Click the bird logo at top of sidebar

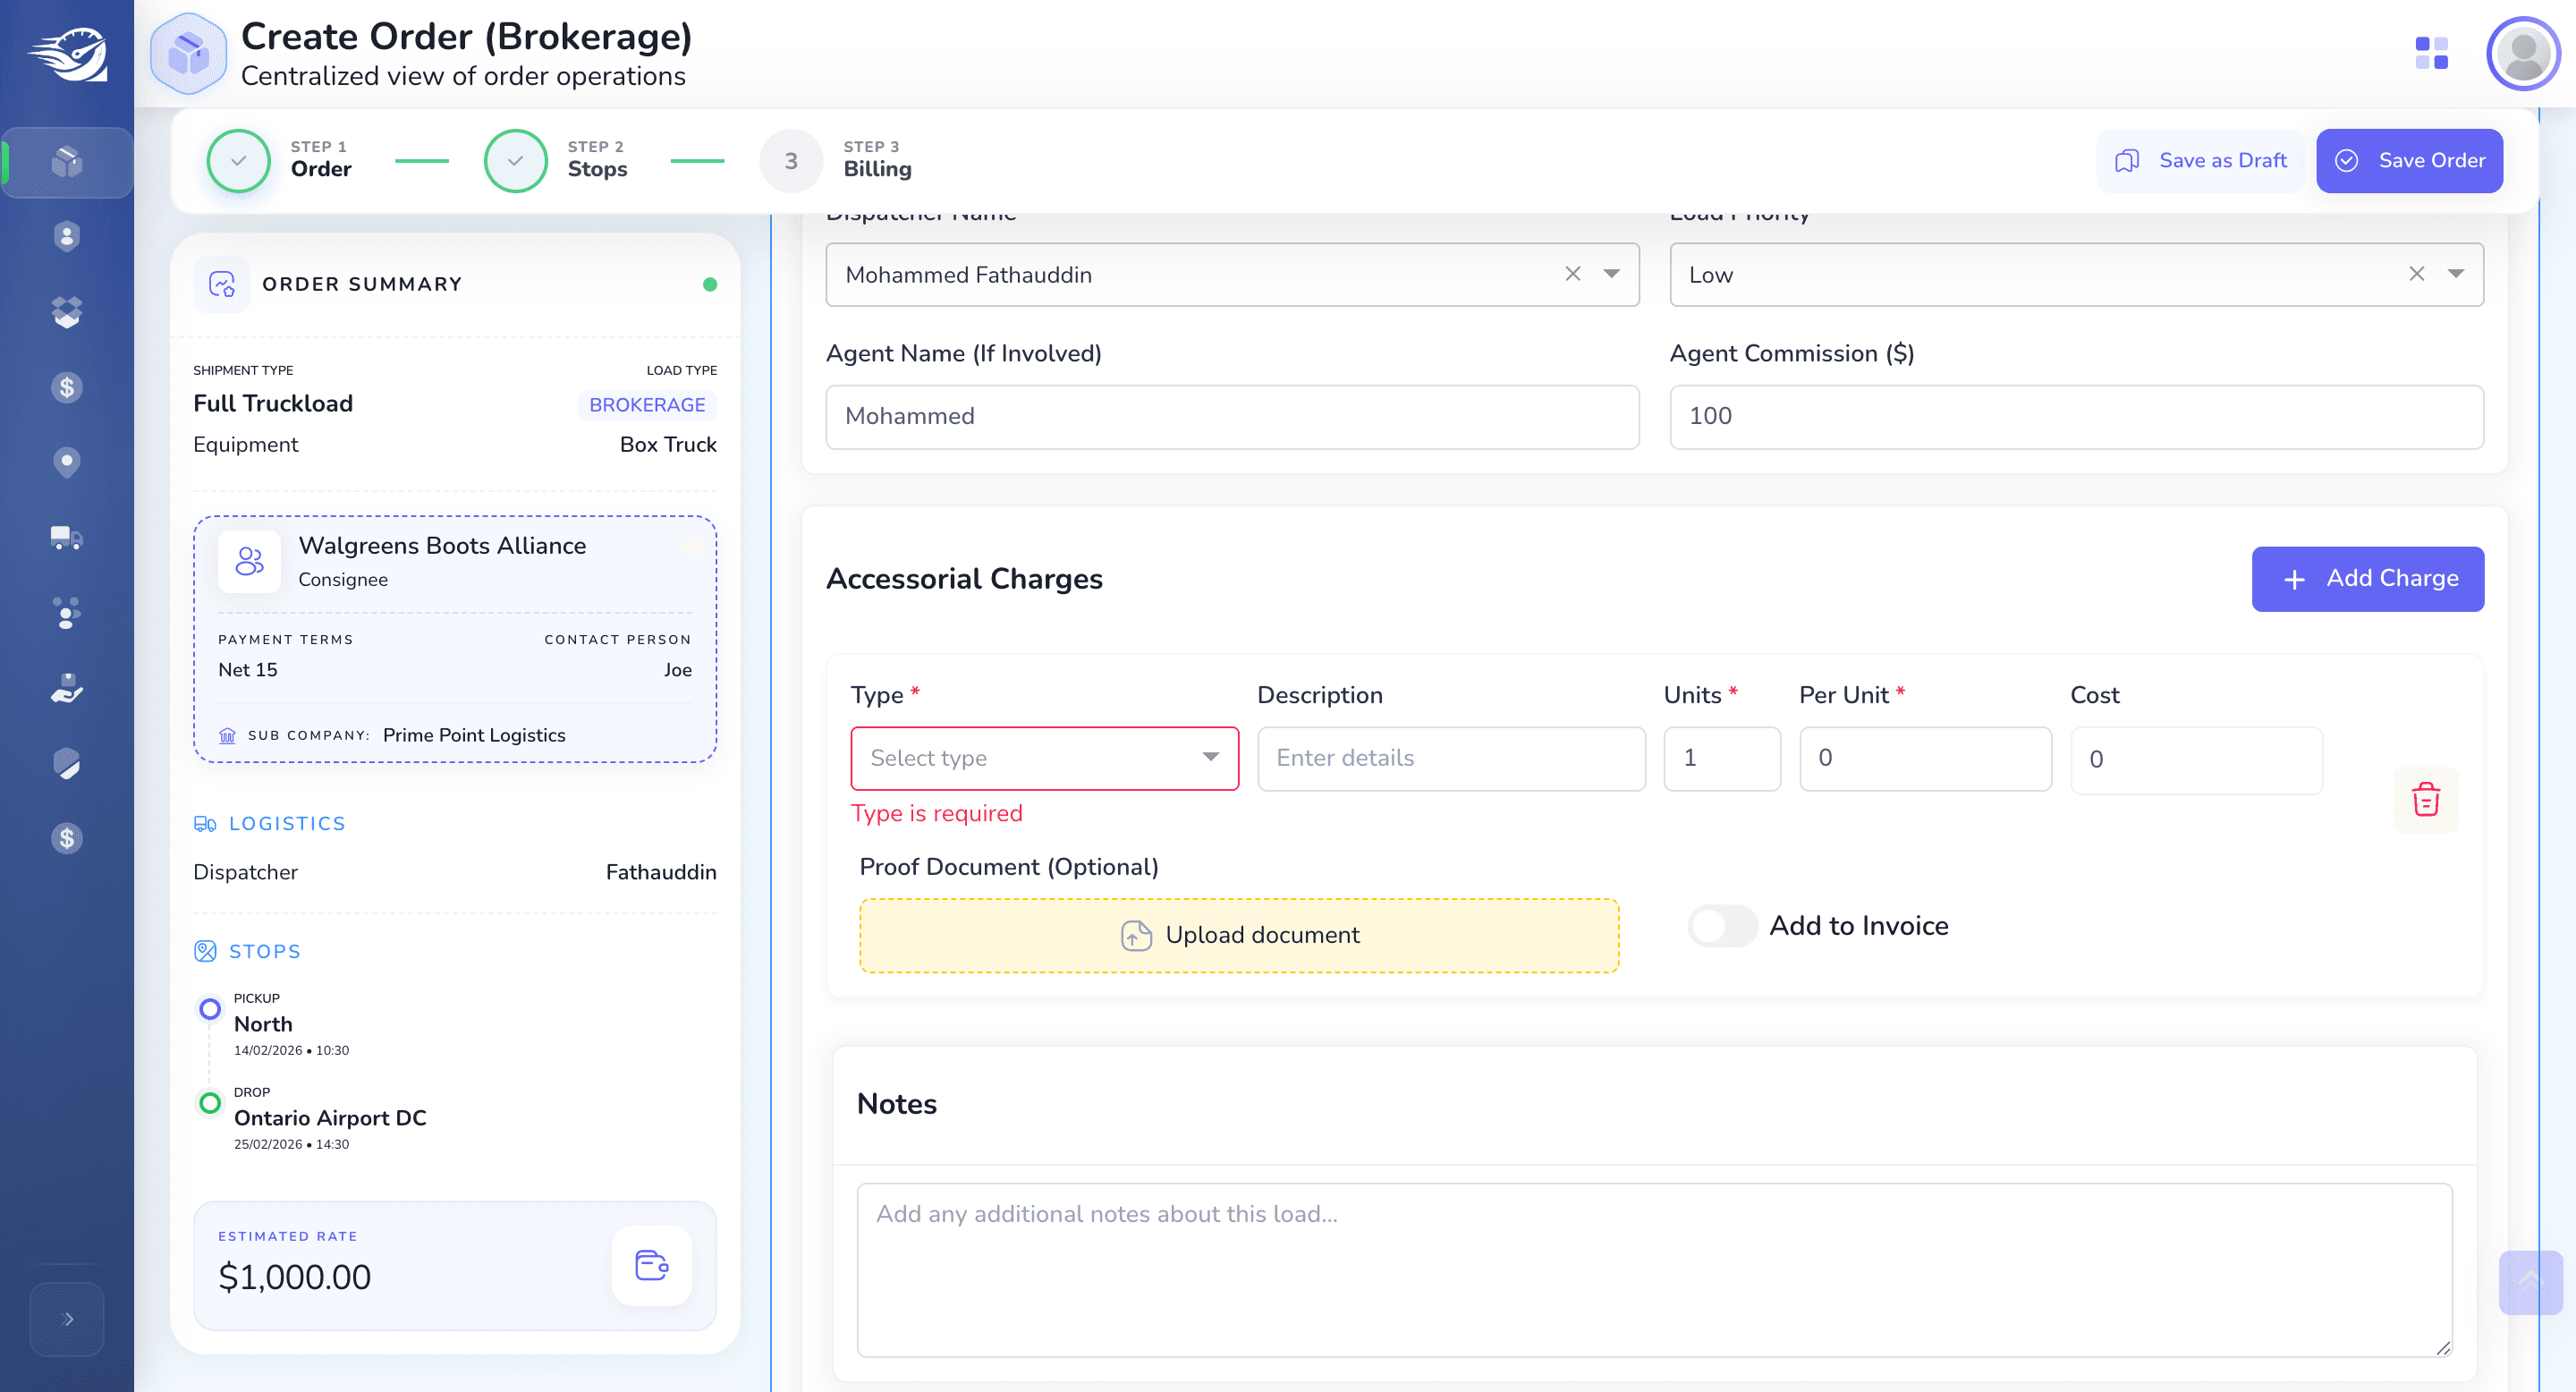tap(68, 55)
